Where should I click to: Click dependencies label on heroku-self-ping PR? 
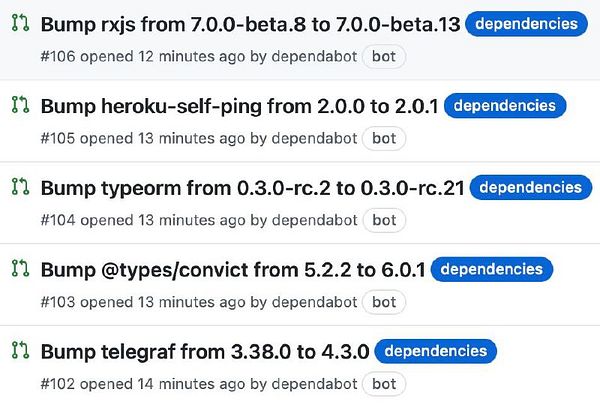click(505, 105)
